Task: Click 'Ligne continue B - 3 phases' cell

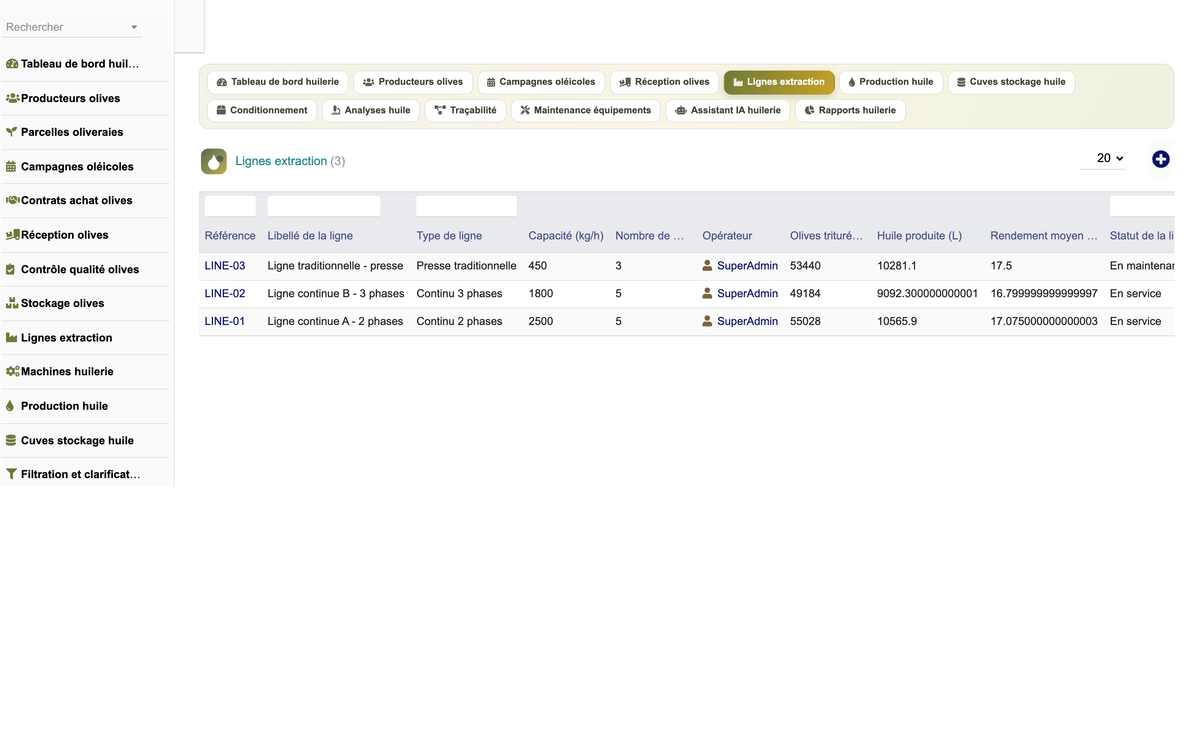Action: 335,294
